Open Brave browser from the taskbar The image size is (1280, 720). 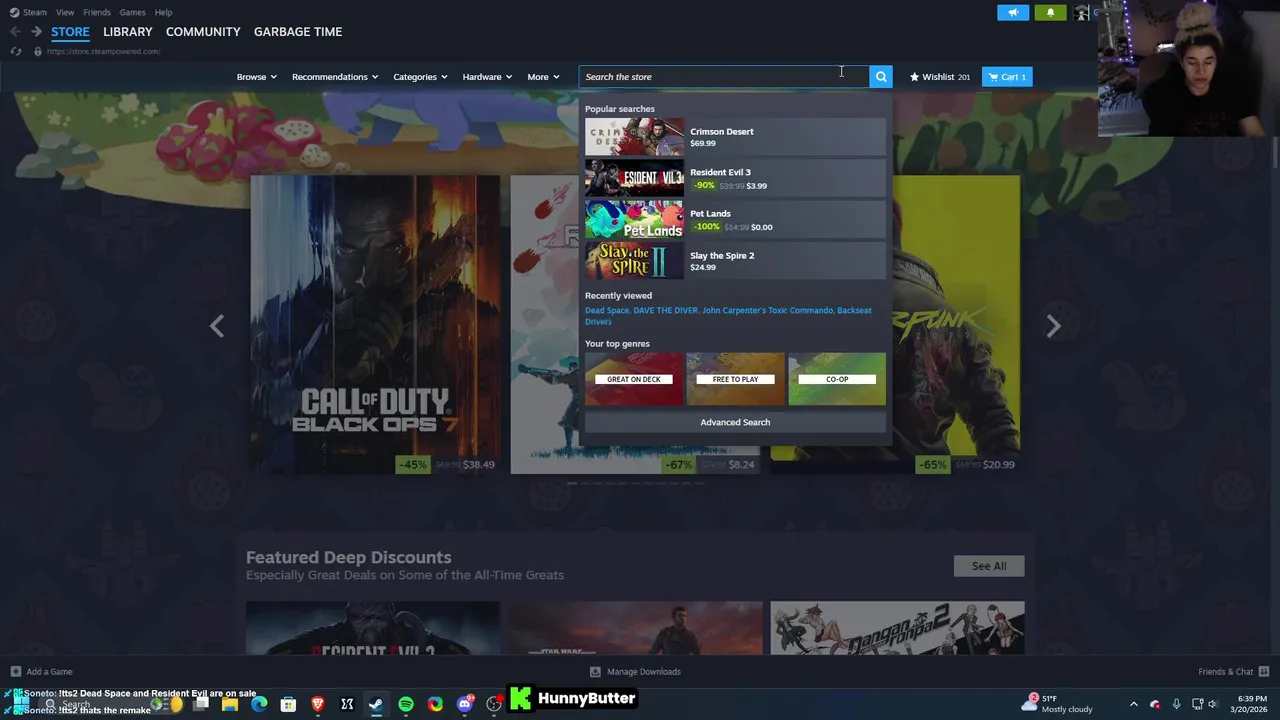click(x=318, y=705)
